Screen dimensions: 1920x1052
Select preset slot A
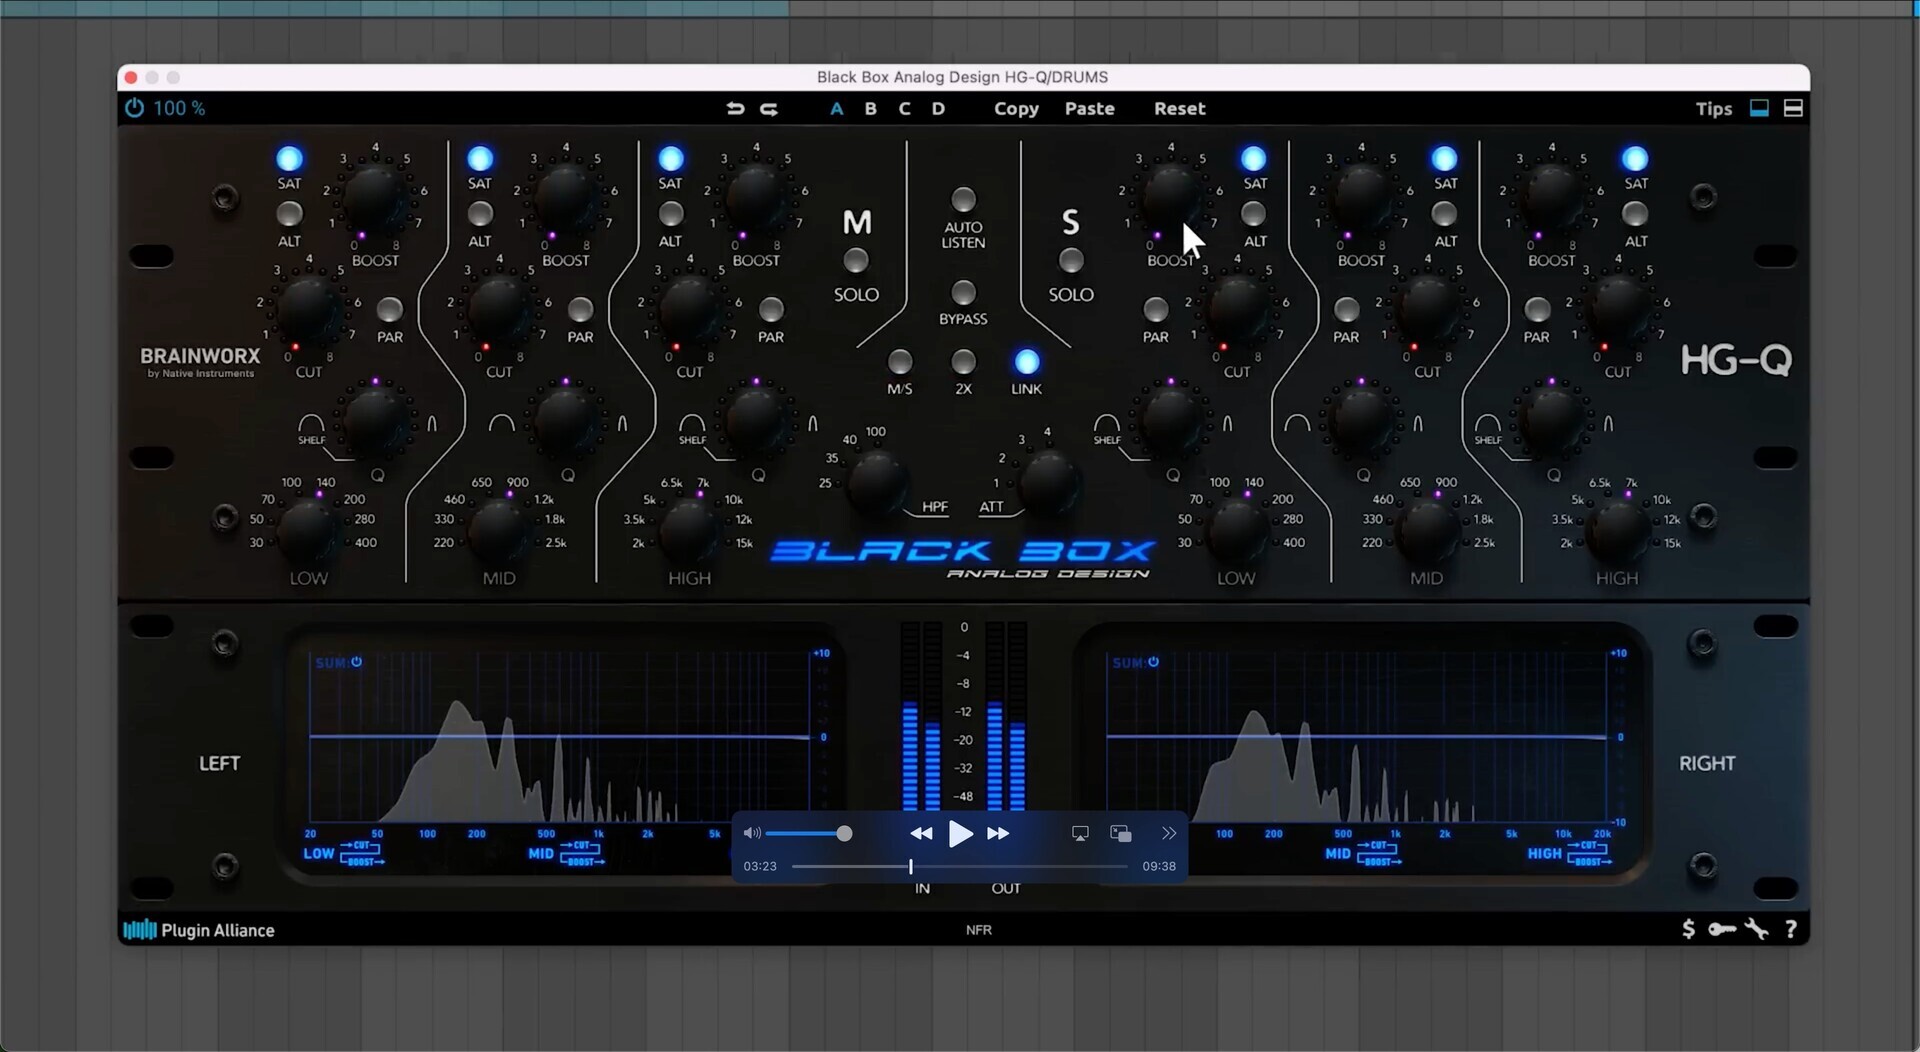click(837, 108)
